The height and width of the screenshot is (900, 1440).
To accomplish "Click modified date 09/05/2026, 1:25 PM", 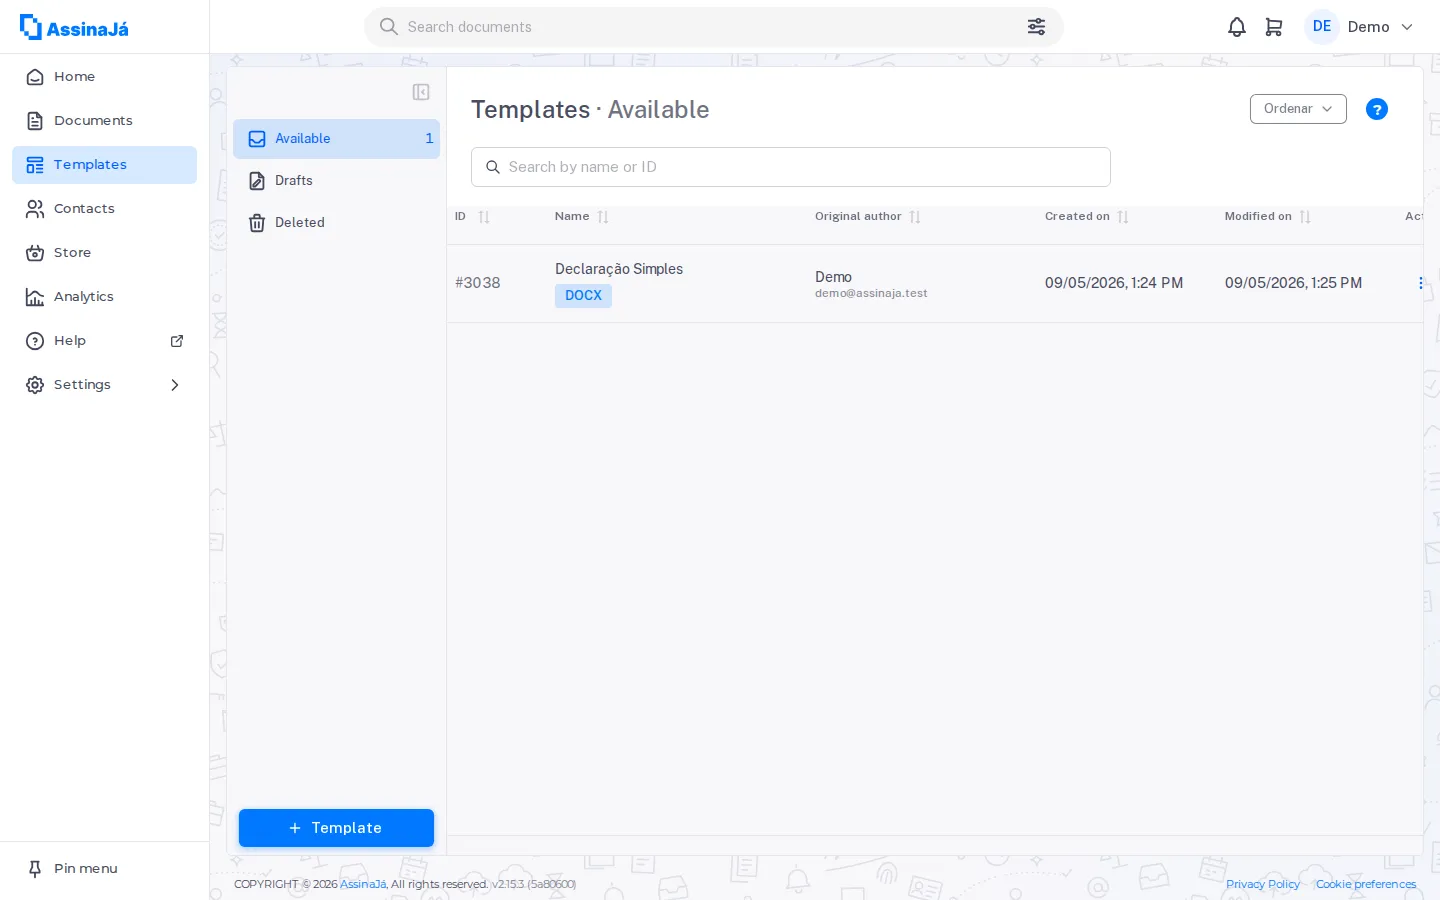I will [x=1293, y=283].
